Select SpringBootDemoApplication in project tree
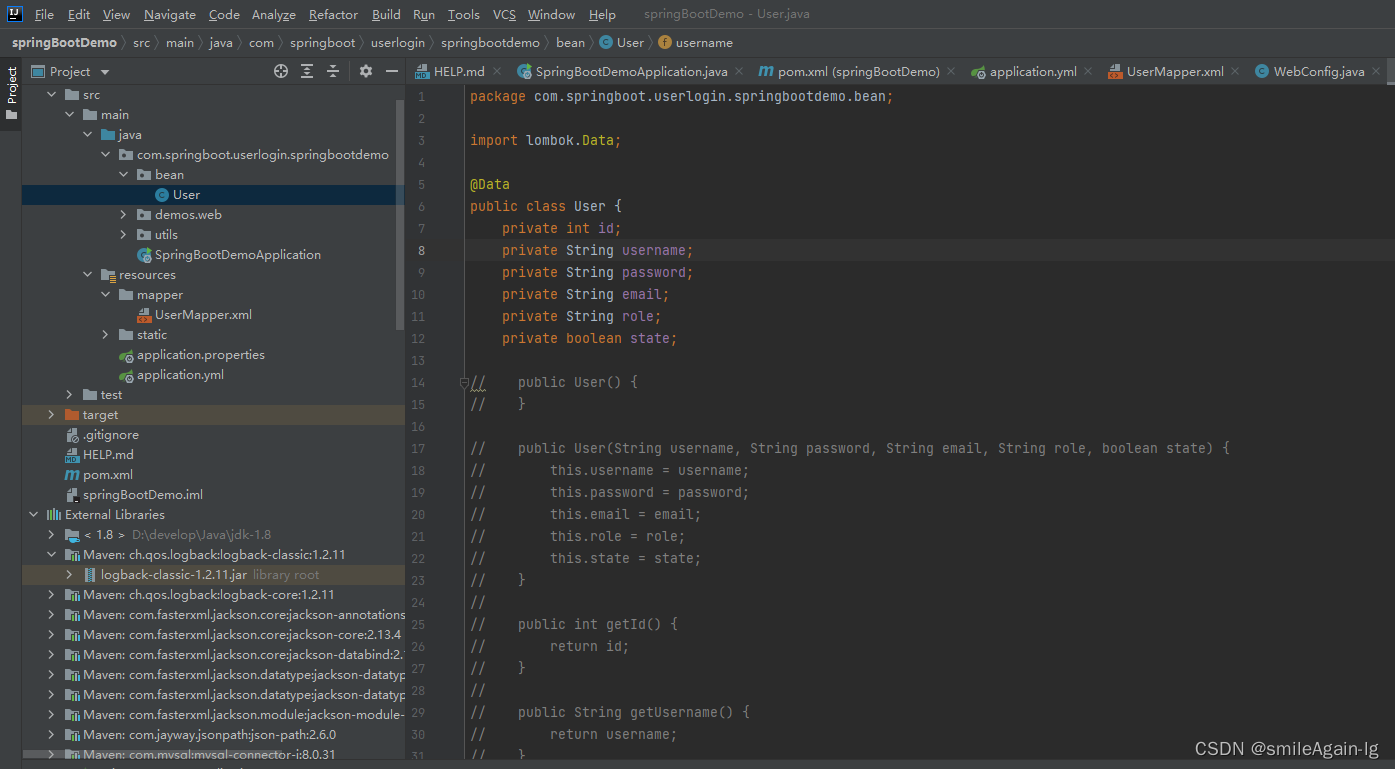 click(237, 255)
